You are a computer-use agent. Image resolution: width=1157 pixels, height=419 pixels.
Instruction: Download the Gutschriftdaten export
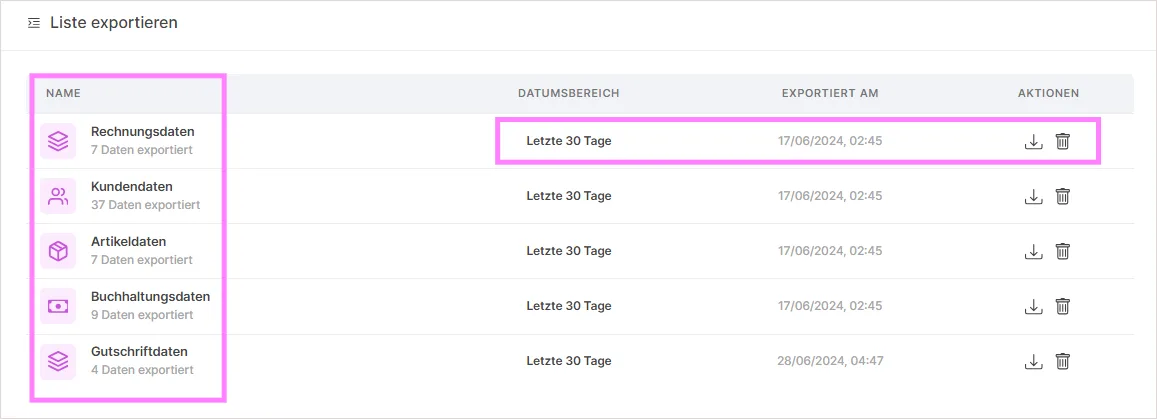pos(1034,361)
